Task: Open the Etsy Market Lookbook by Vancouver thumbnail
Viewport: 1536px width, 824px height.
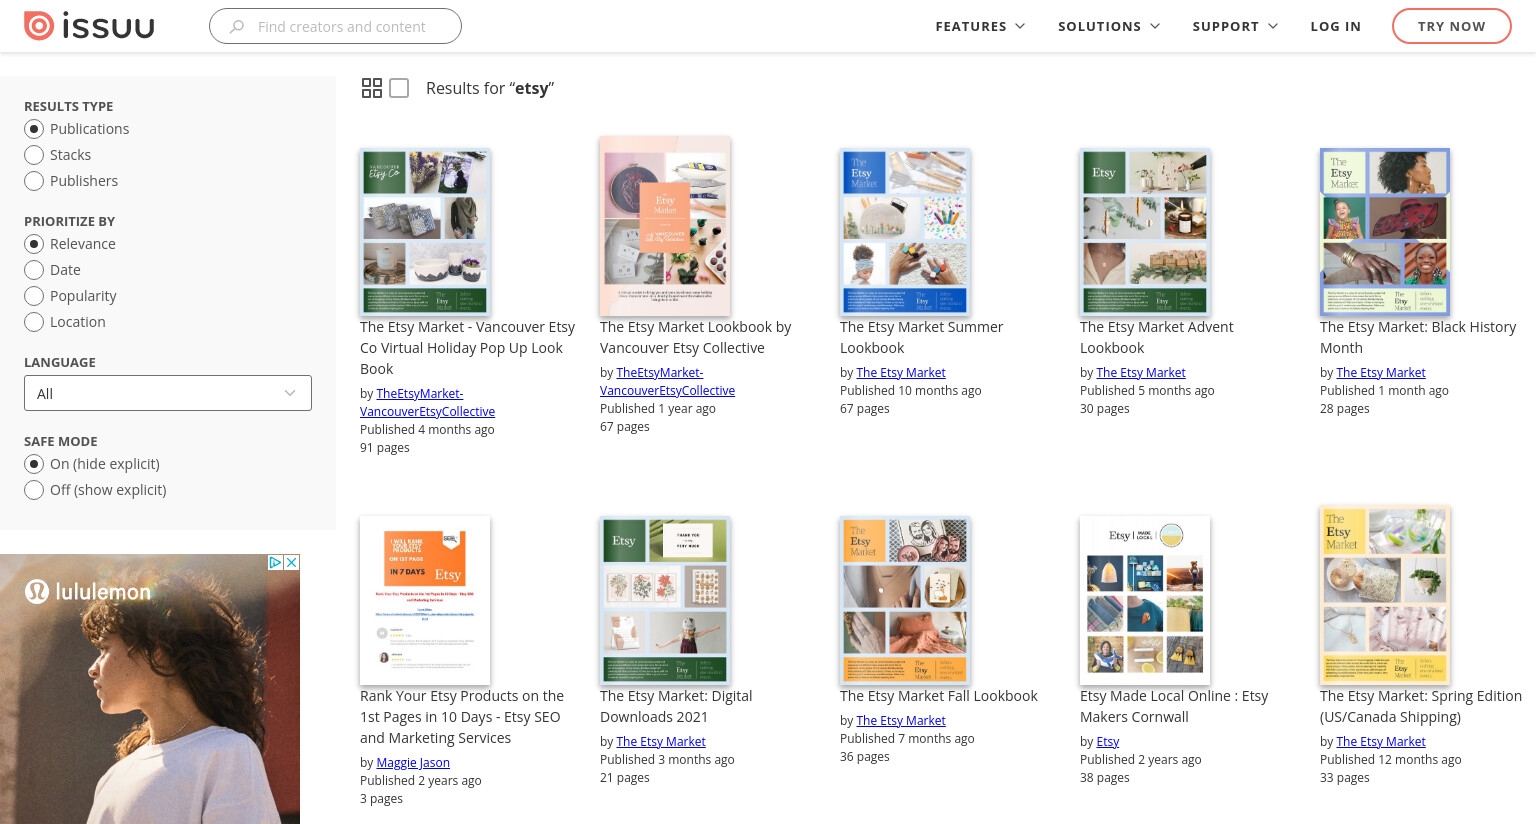Action: 665,227
